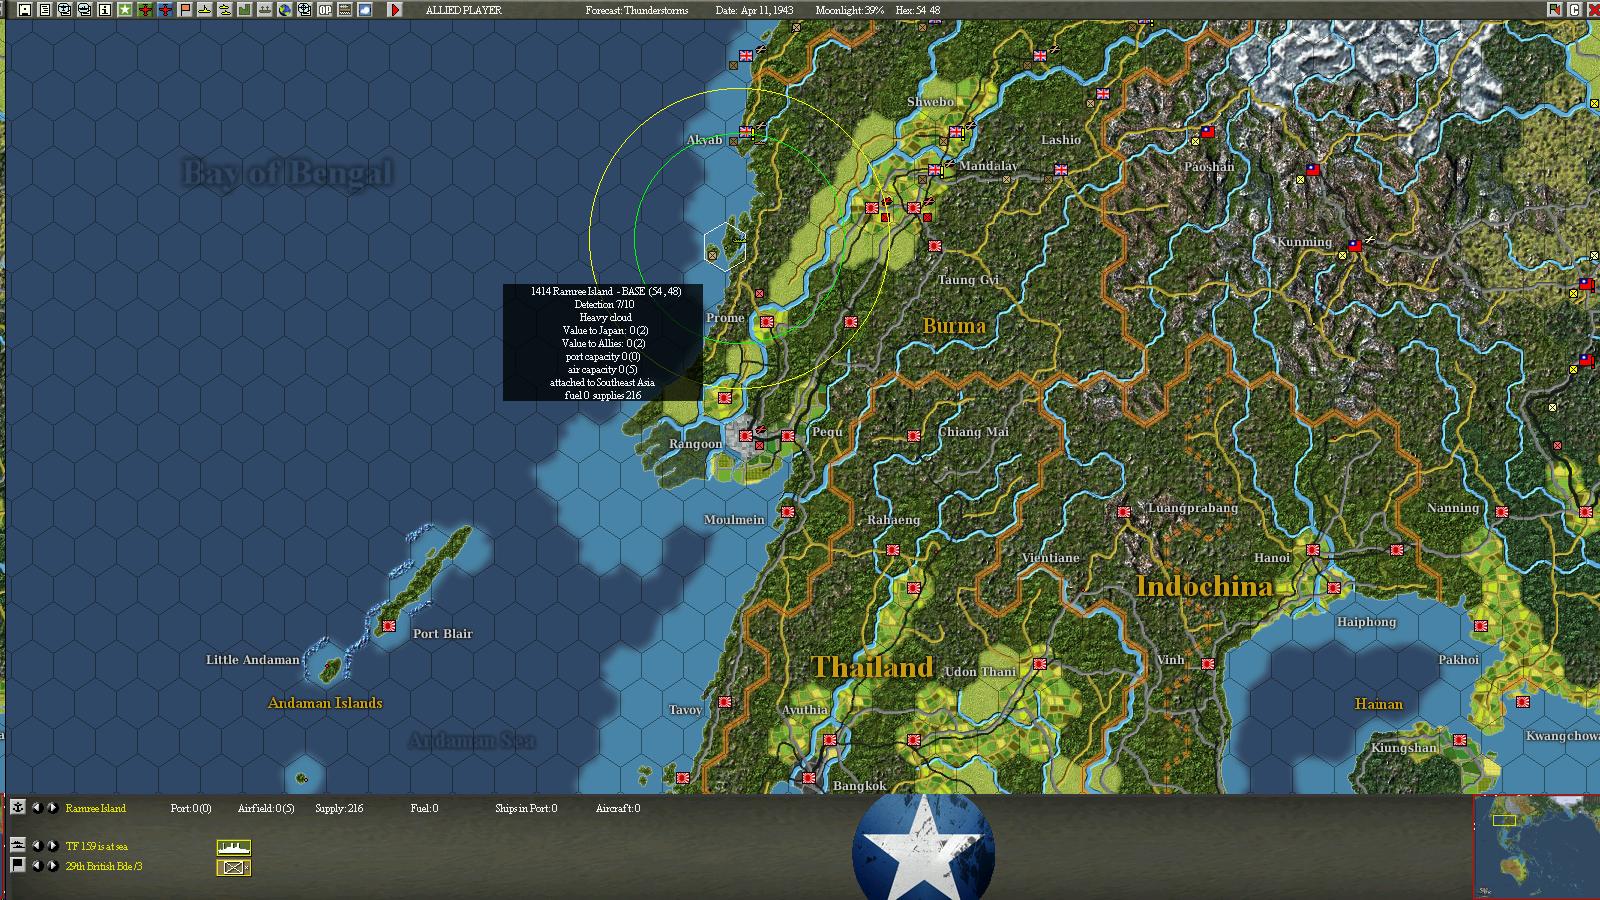Select the Japanese base flag at Port Blair
Image resolution: width=1600 pixels, height=900 pixels.
click(x=389, y=627)
